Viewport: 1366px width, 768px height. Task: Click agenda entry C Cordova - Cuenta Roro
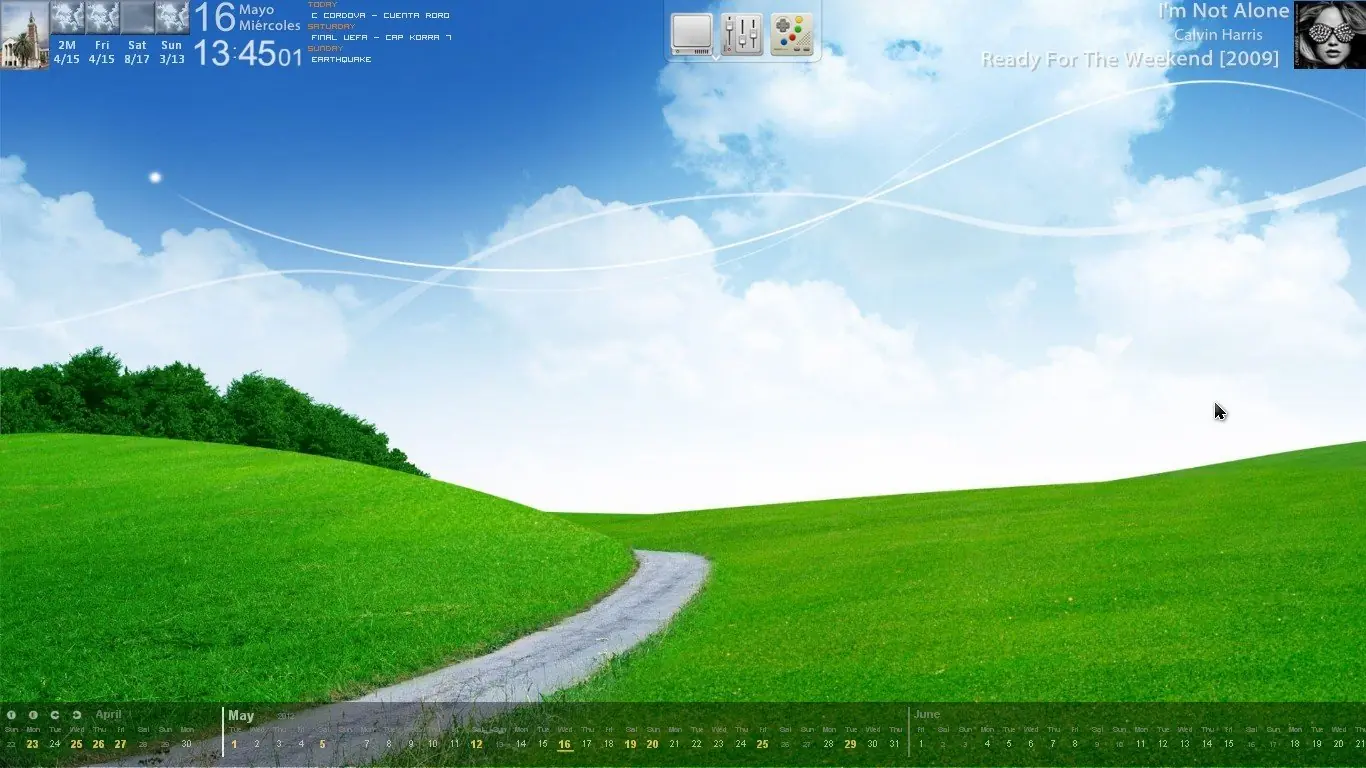[380, 16]
